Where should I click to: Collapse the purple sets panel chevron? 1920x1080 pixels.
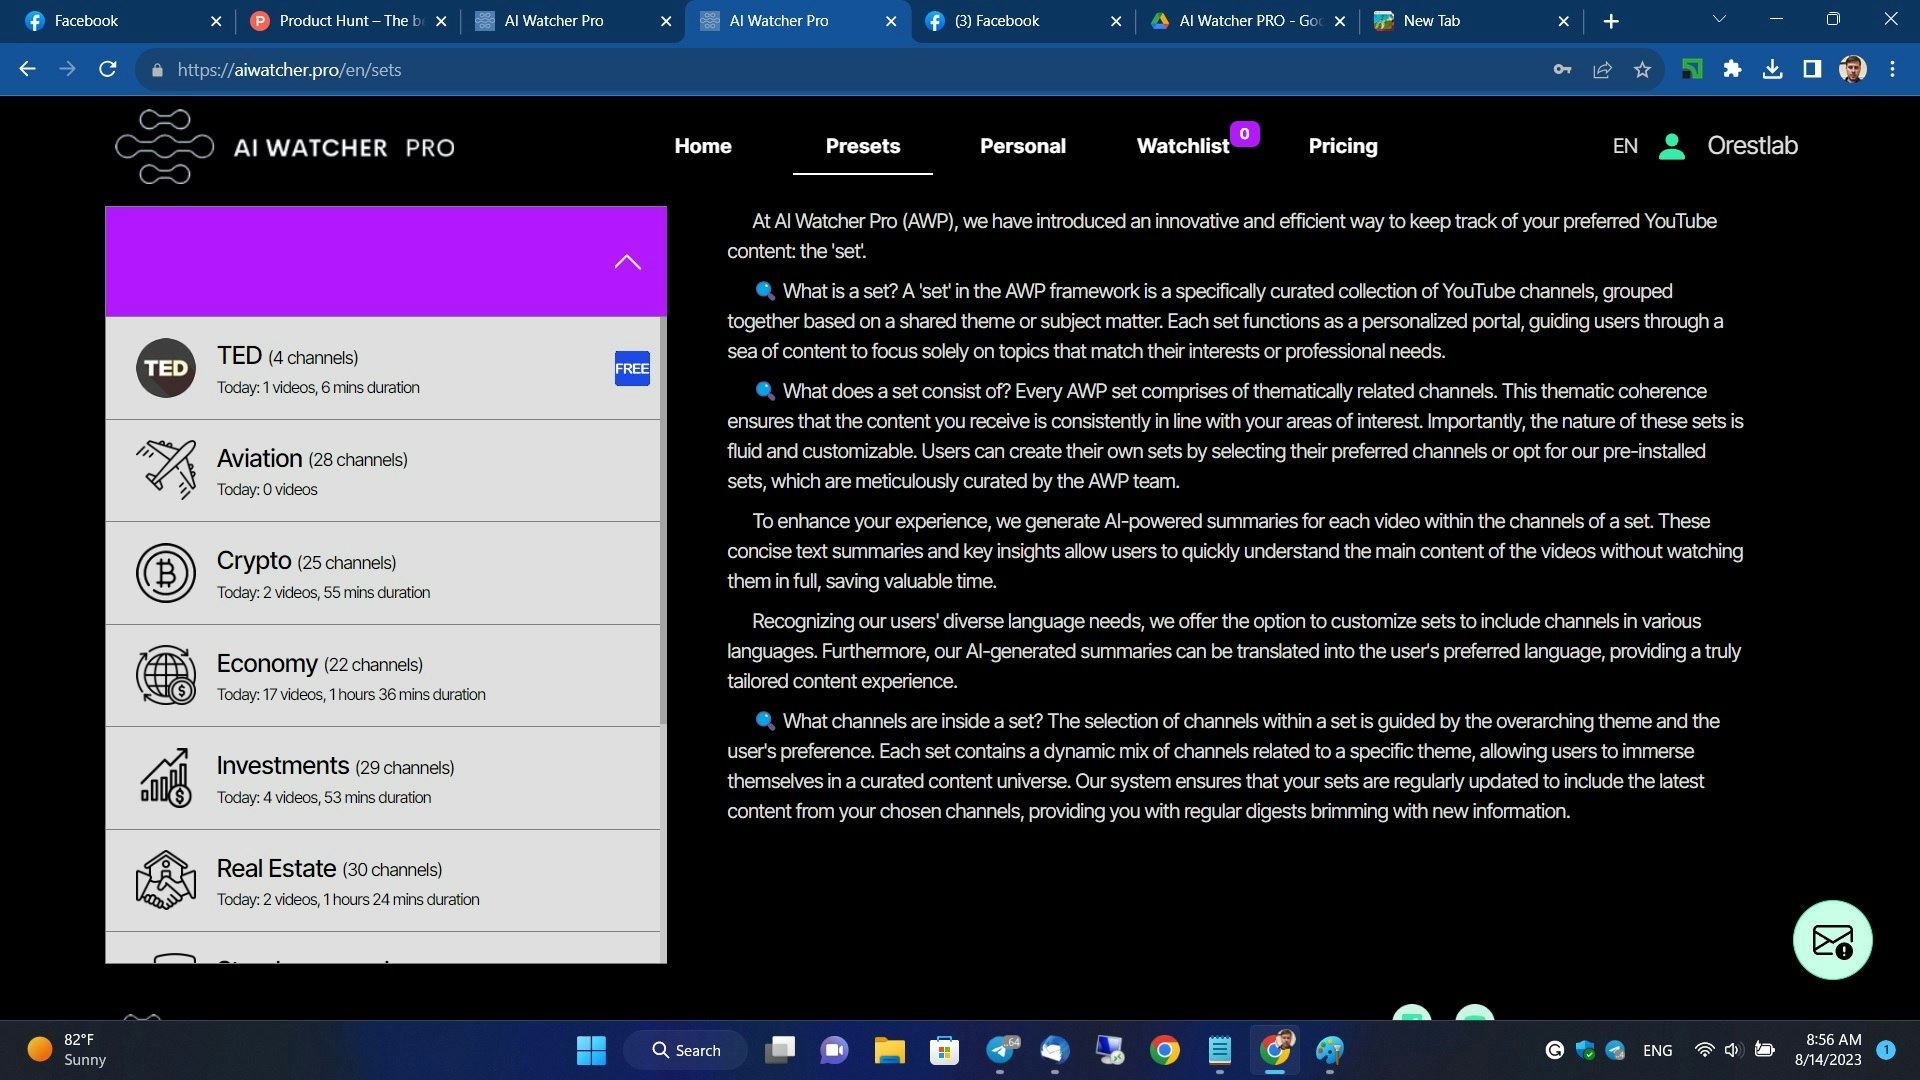pos(627,262)
